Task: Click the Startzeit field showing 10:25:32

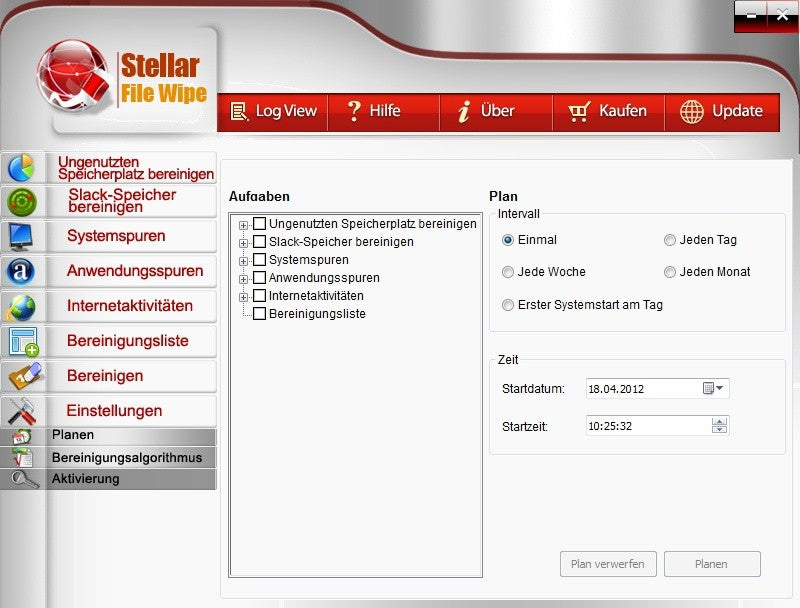Action: pos(658,426)
